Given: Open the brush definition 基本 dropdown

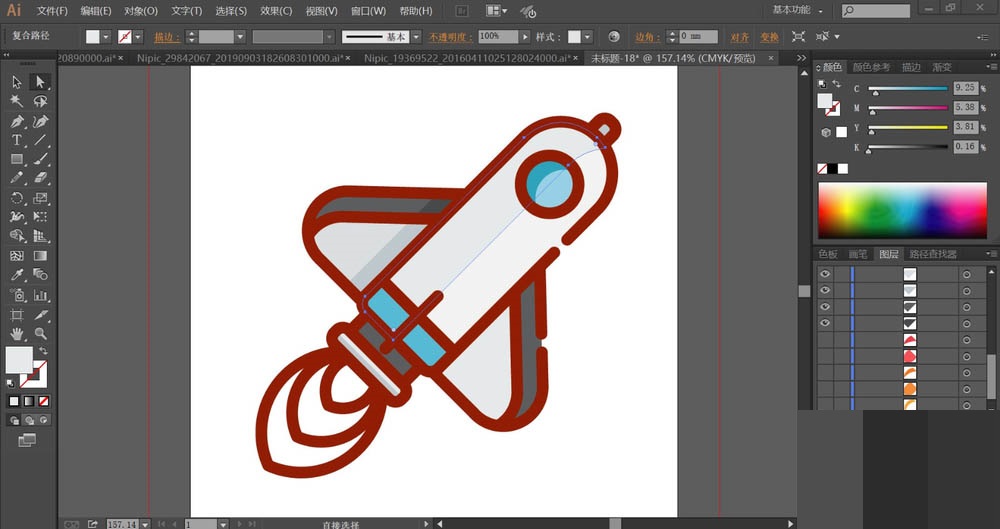Looking at the screenshot, I should pos(416,37).
